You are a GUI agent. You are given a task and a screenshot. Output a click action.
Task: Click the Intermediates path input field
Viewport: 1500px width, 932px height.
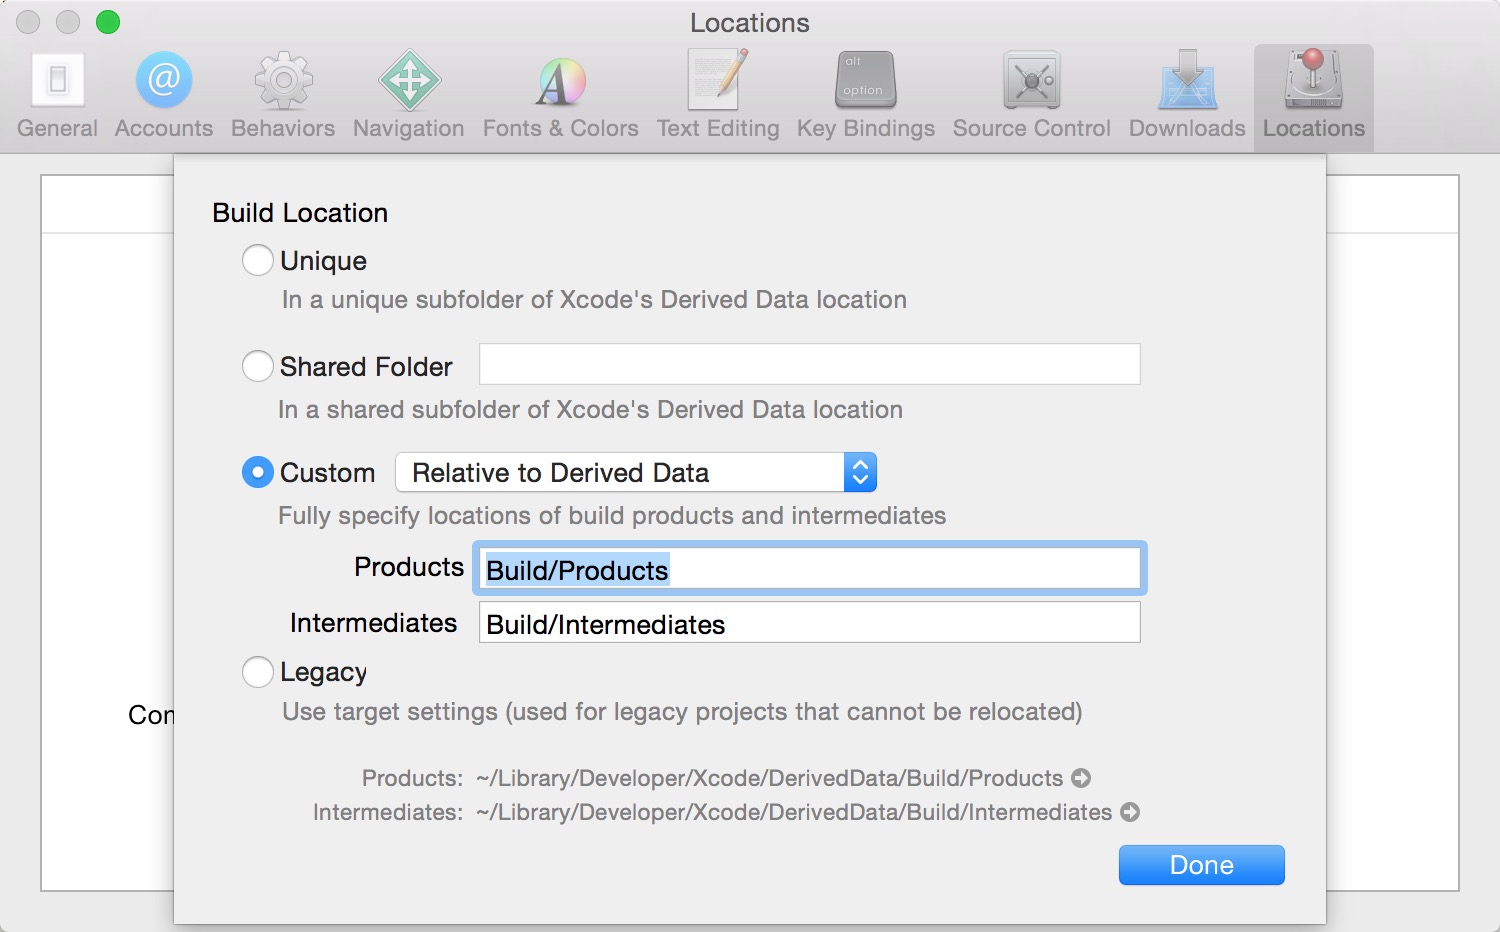coord(810,622)
